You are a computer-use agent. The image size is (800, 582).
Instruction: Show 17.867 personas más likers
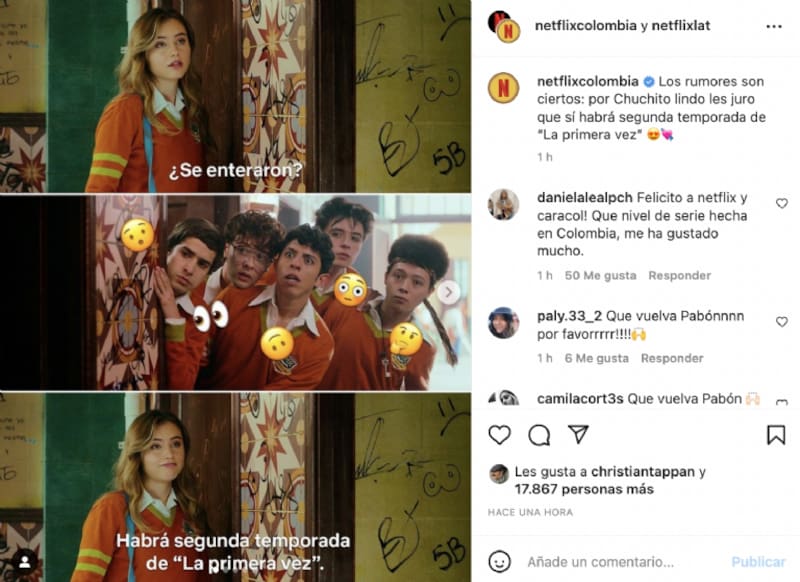pos(584,490)
